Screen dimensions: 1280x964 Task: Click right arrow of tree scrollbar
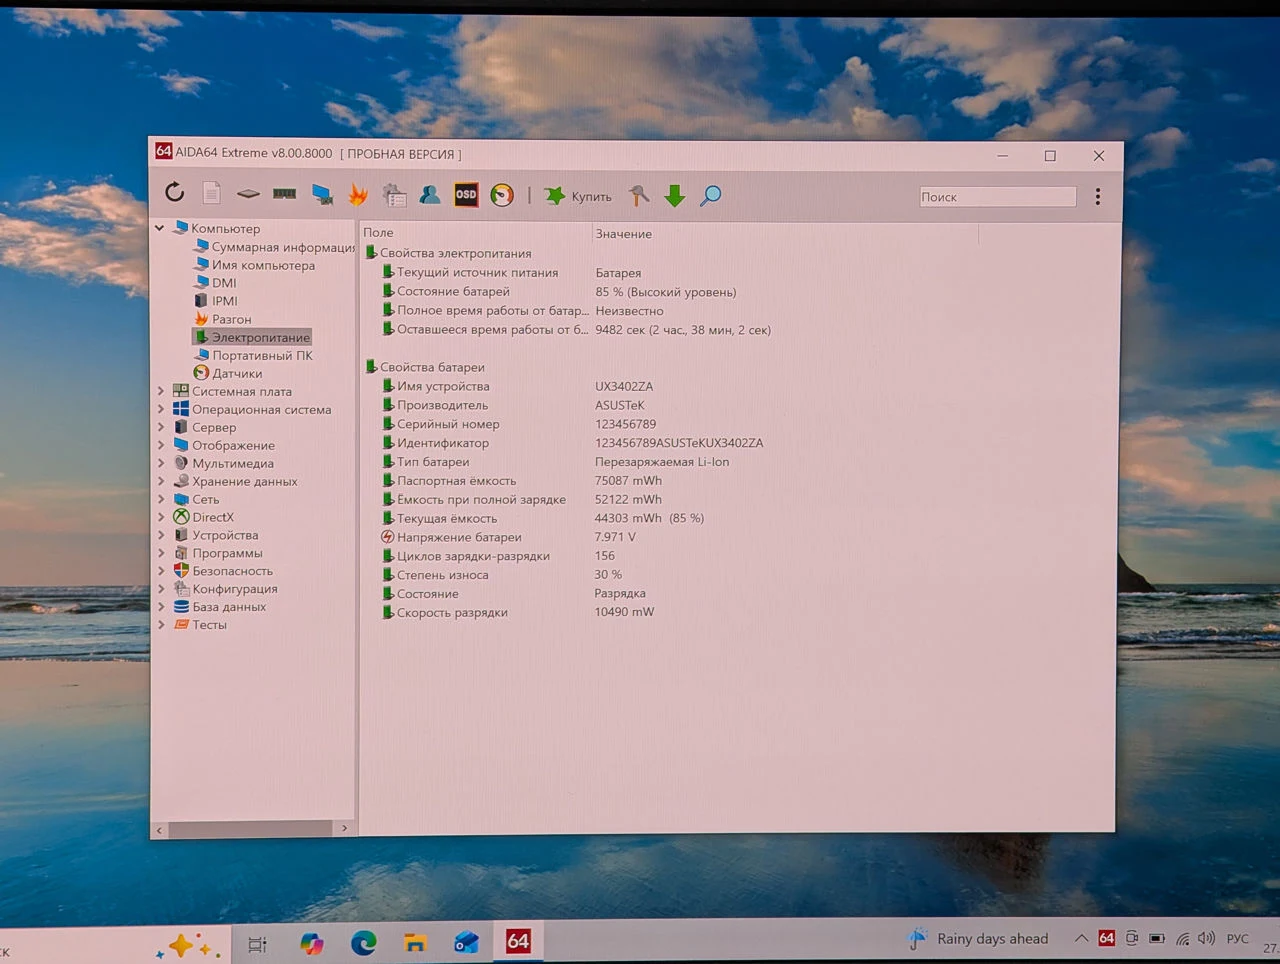click(x=344, y=829)
